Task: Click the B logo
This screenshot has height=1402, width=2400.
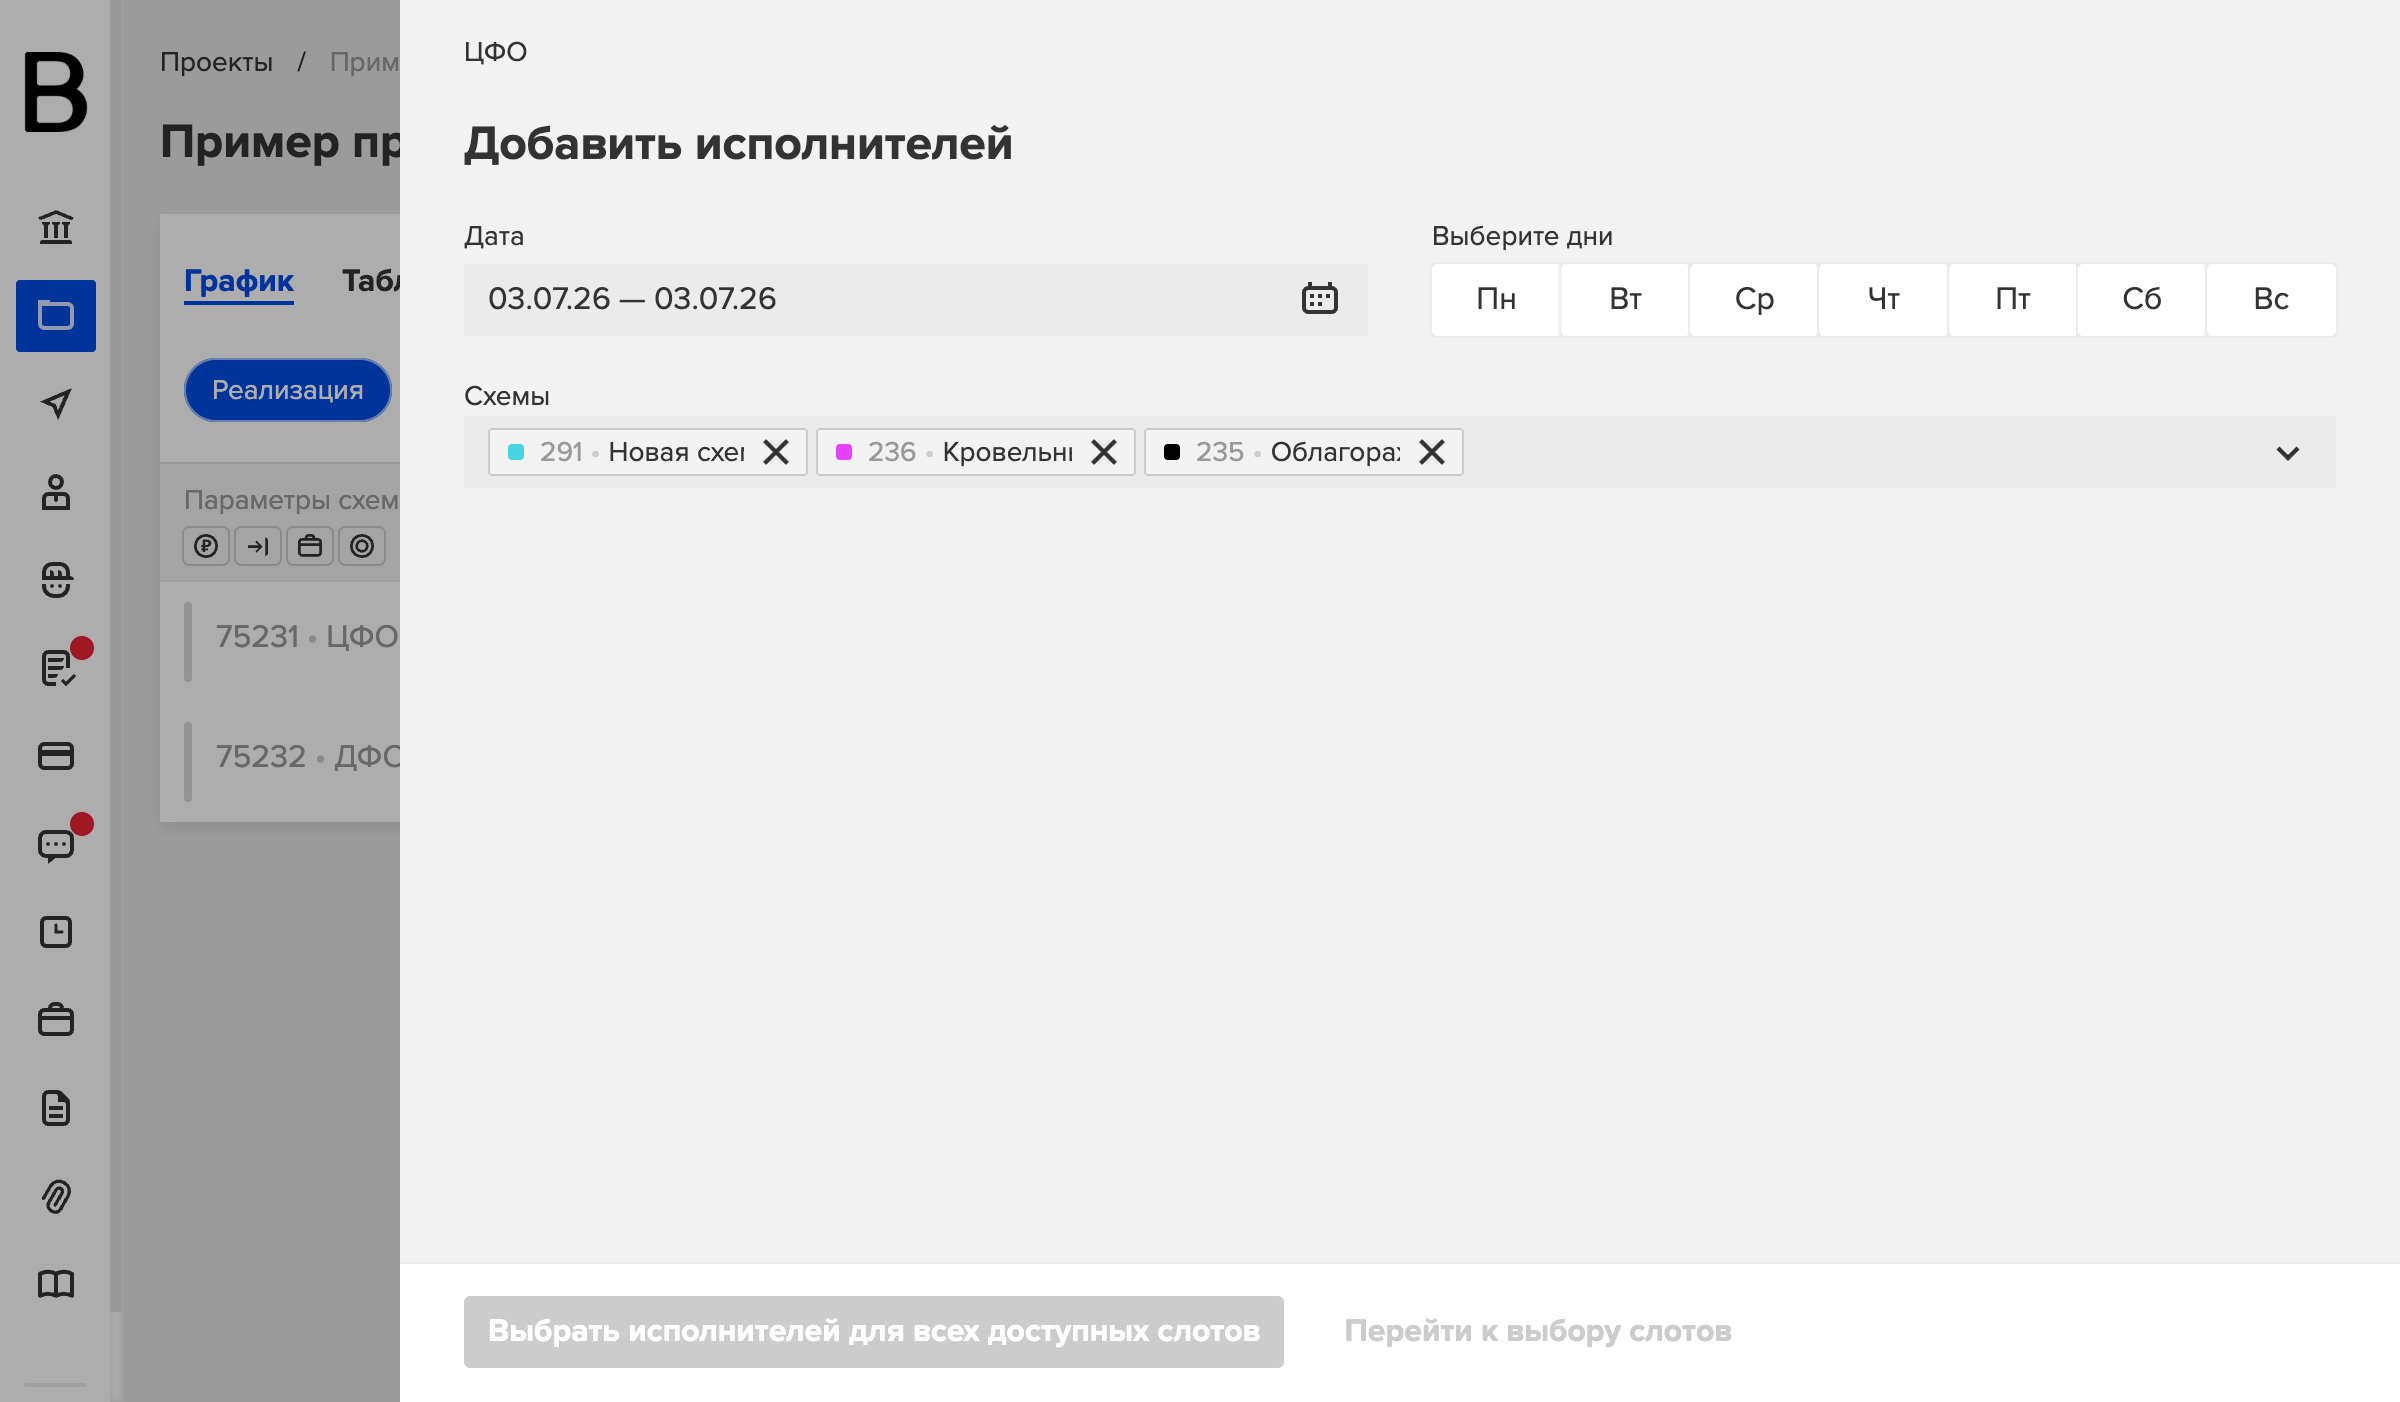Action: point(56,92)
